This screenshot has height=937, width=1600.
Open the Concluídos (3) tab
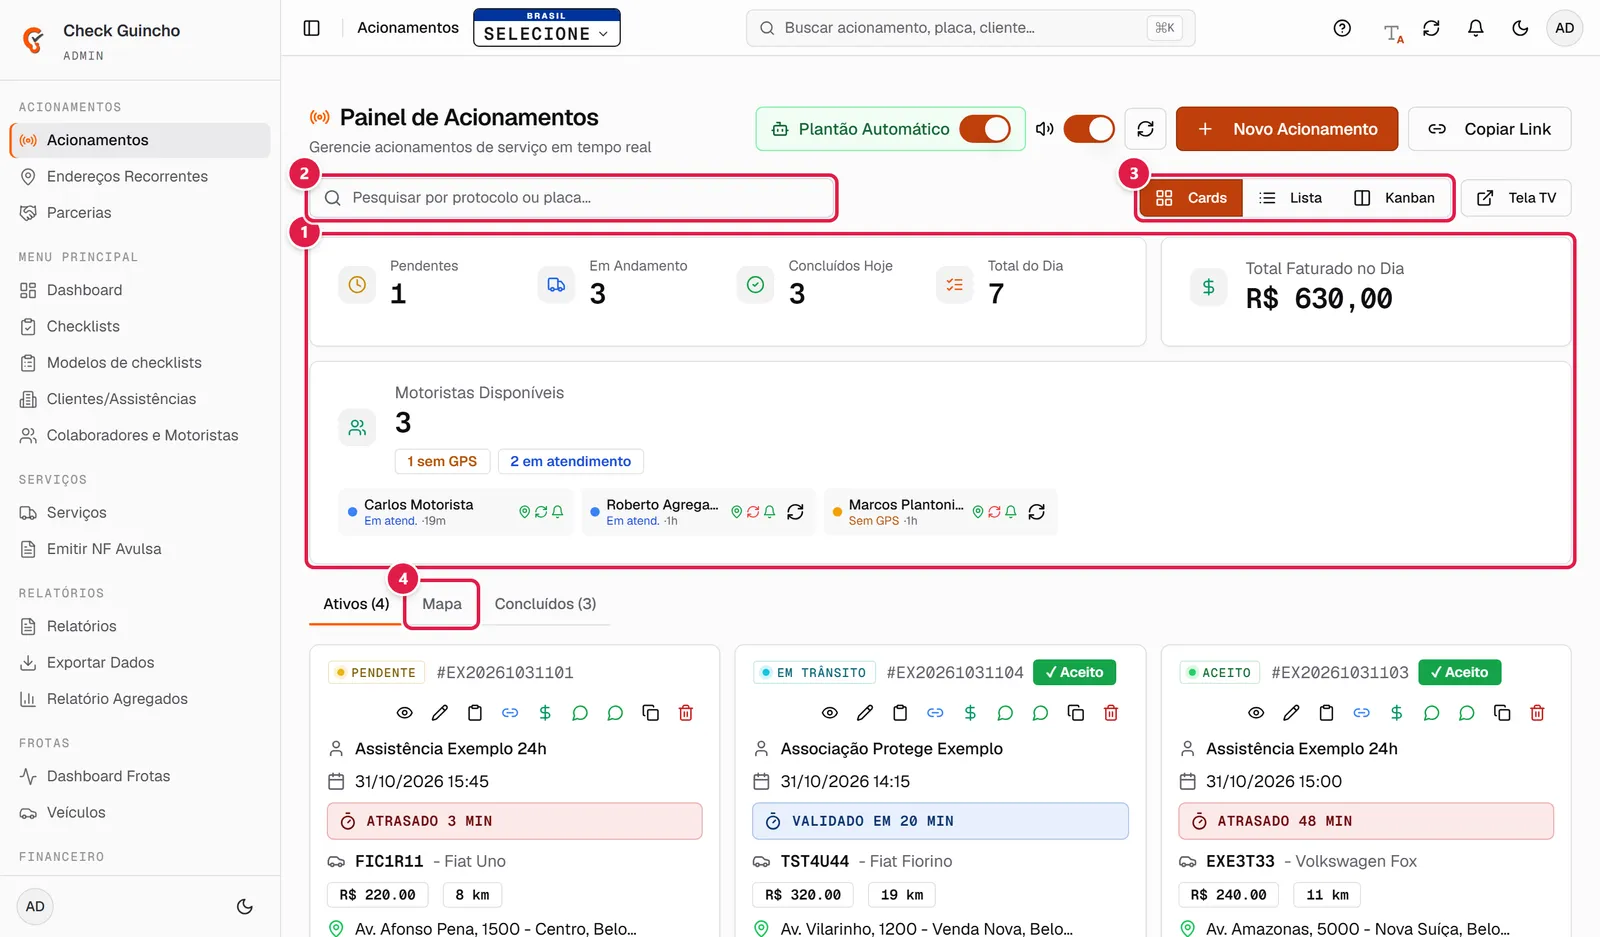coord(545,604)
